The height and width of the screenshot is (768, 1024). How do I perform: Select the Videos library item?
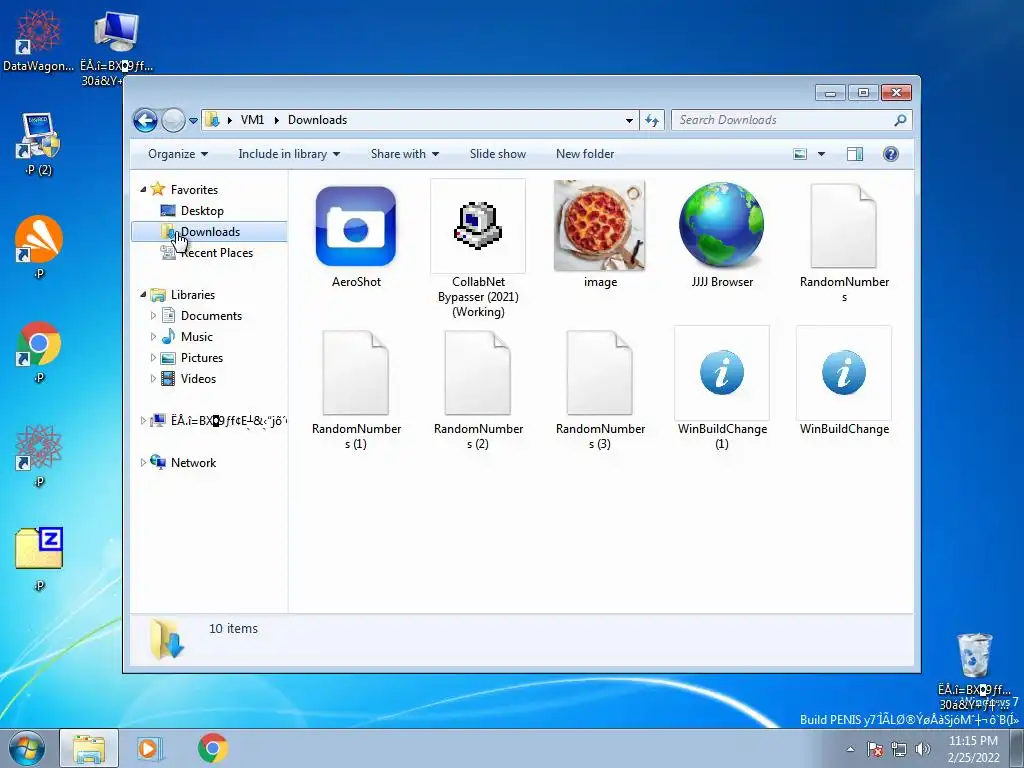pyautogui.click(x=198, y=379)
